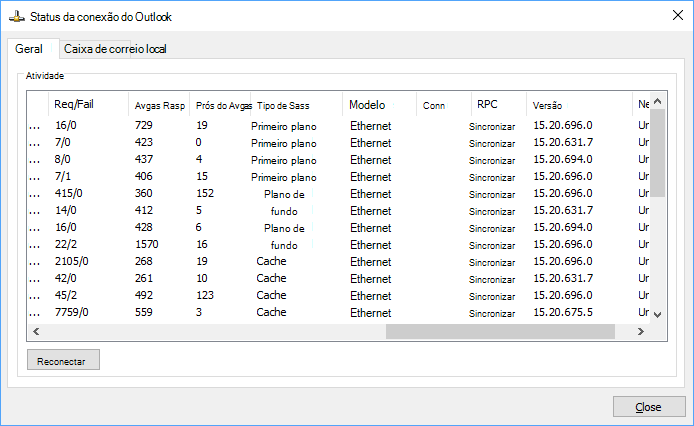694x426 pixels.
Task: Select the row with Req/Fail 7/1
Action: tap(338, 176)
